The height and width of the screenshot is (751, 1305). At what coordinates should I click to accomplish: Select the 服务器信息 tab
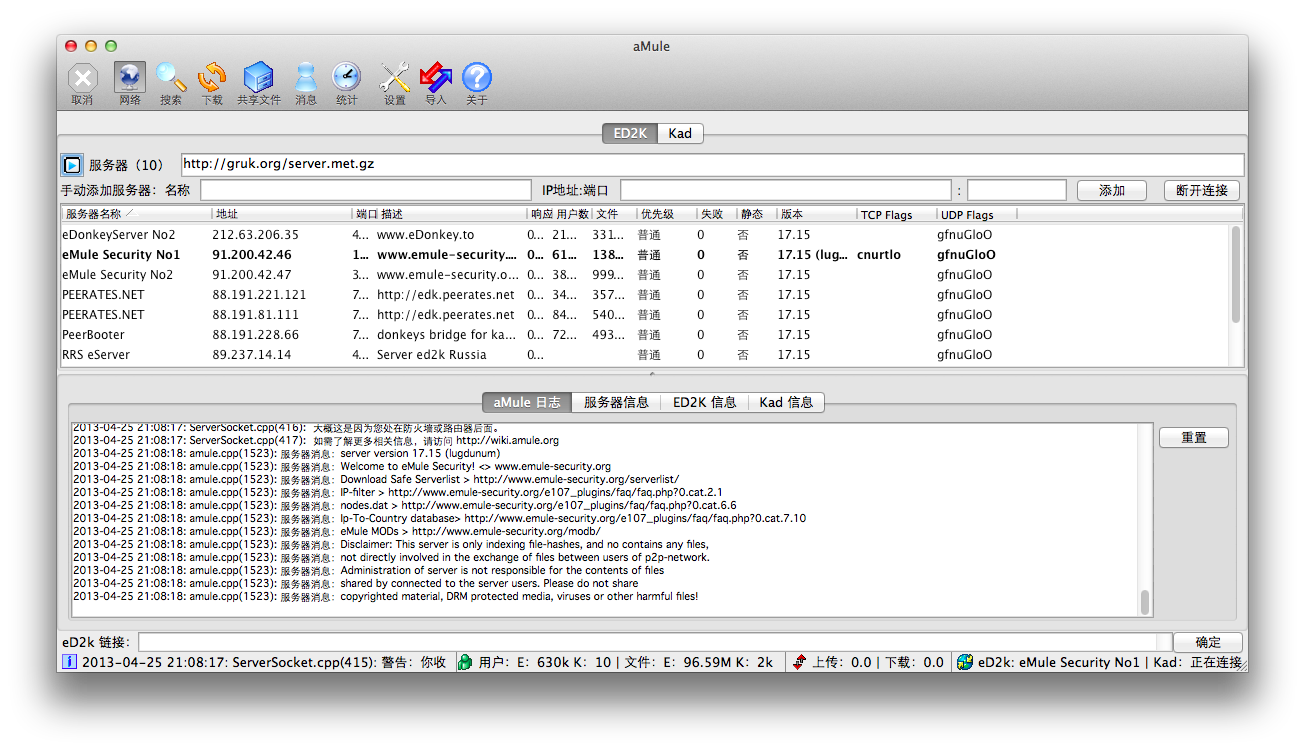click(616, 402)
